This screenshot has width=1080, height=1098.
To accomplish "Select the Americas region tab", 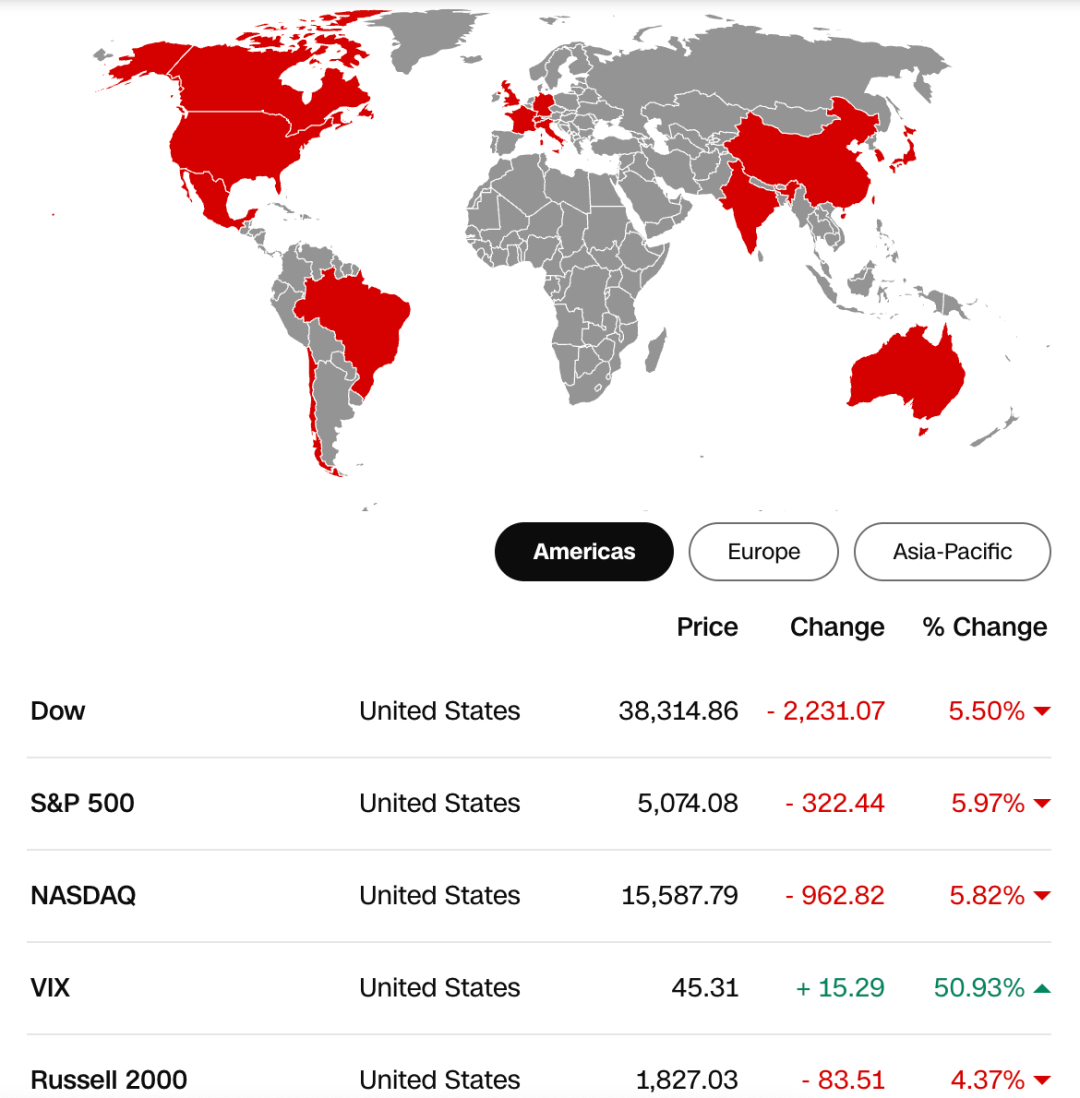I will [584, 552].
